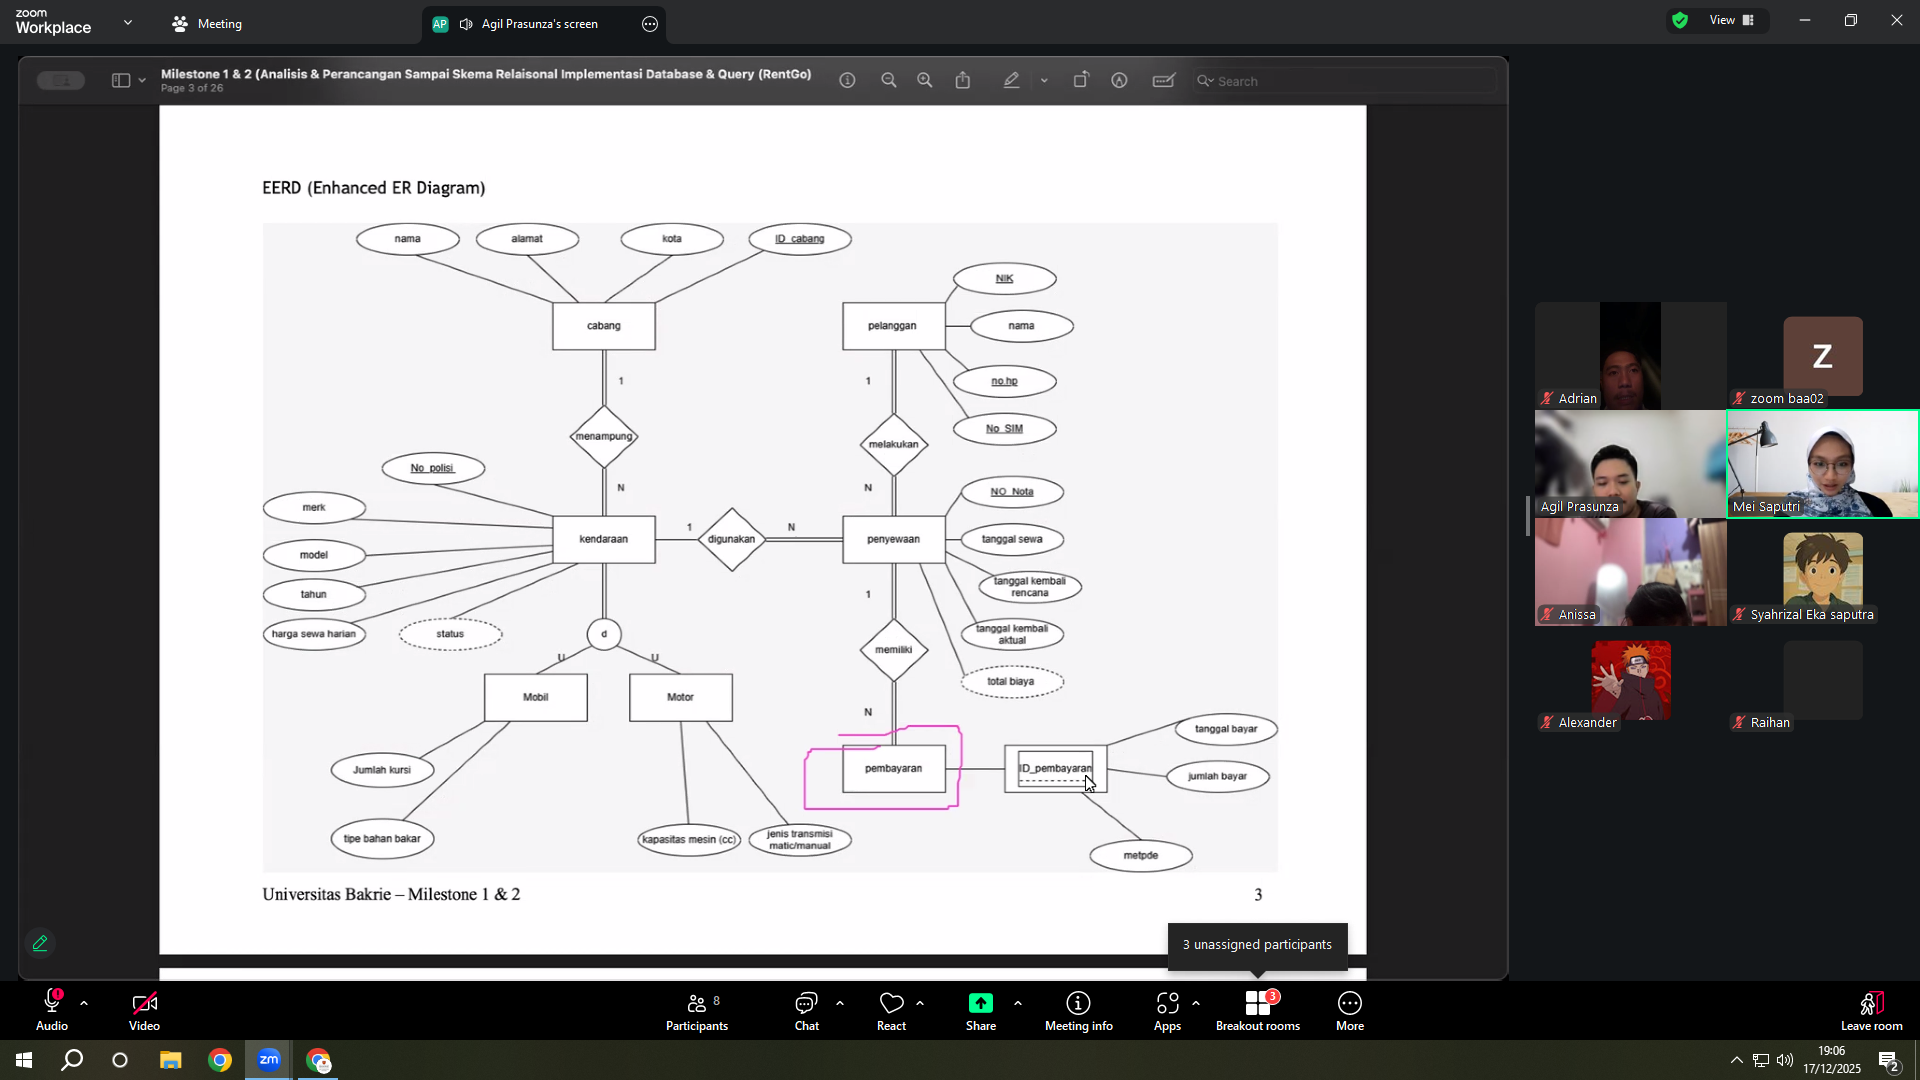Click the Search field in shared PDF viewer
The image size is (1920, 1080).
coord(1346,81)
